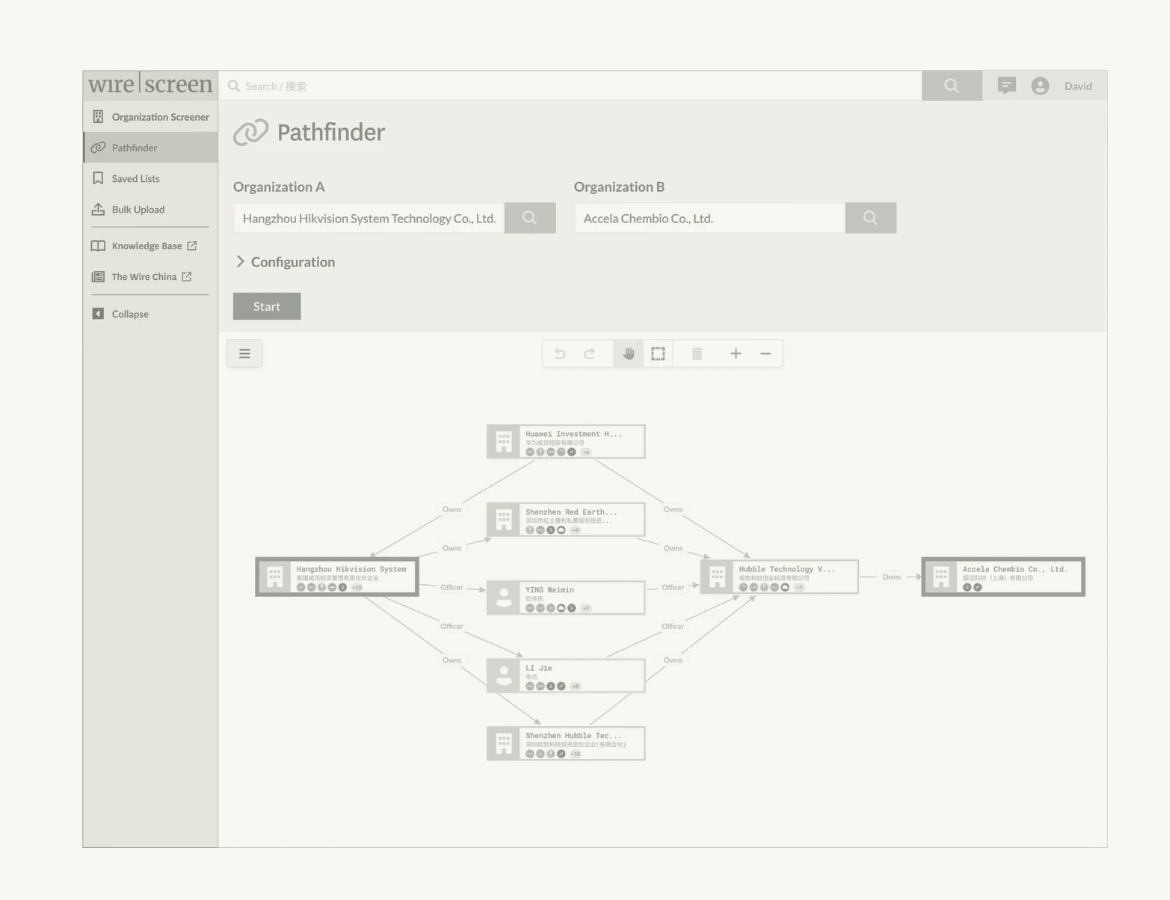Image resolution: width=1170 pixels, height=900 pixels.
Task: Click the Start button
Action: click(x=266, y=307)
